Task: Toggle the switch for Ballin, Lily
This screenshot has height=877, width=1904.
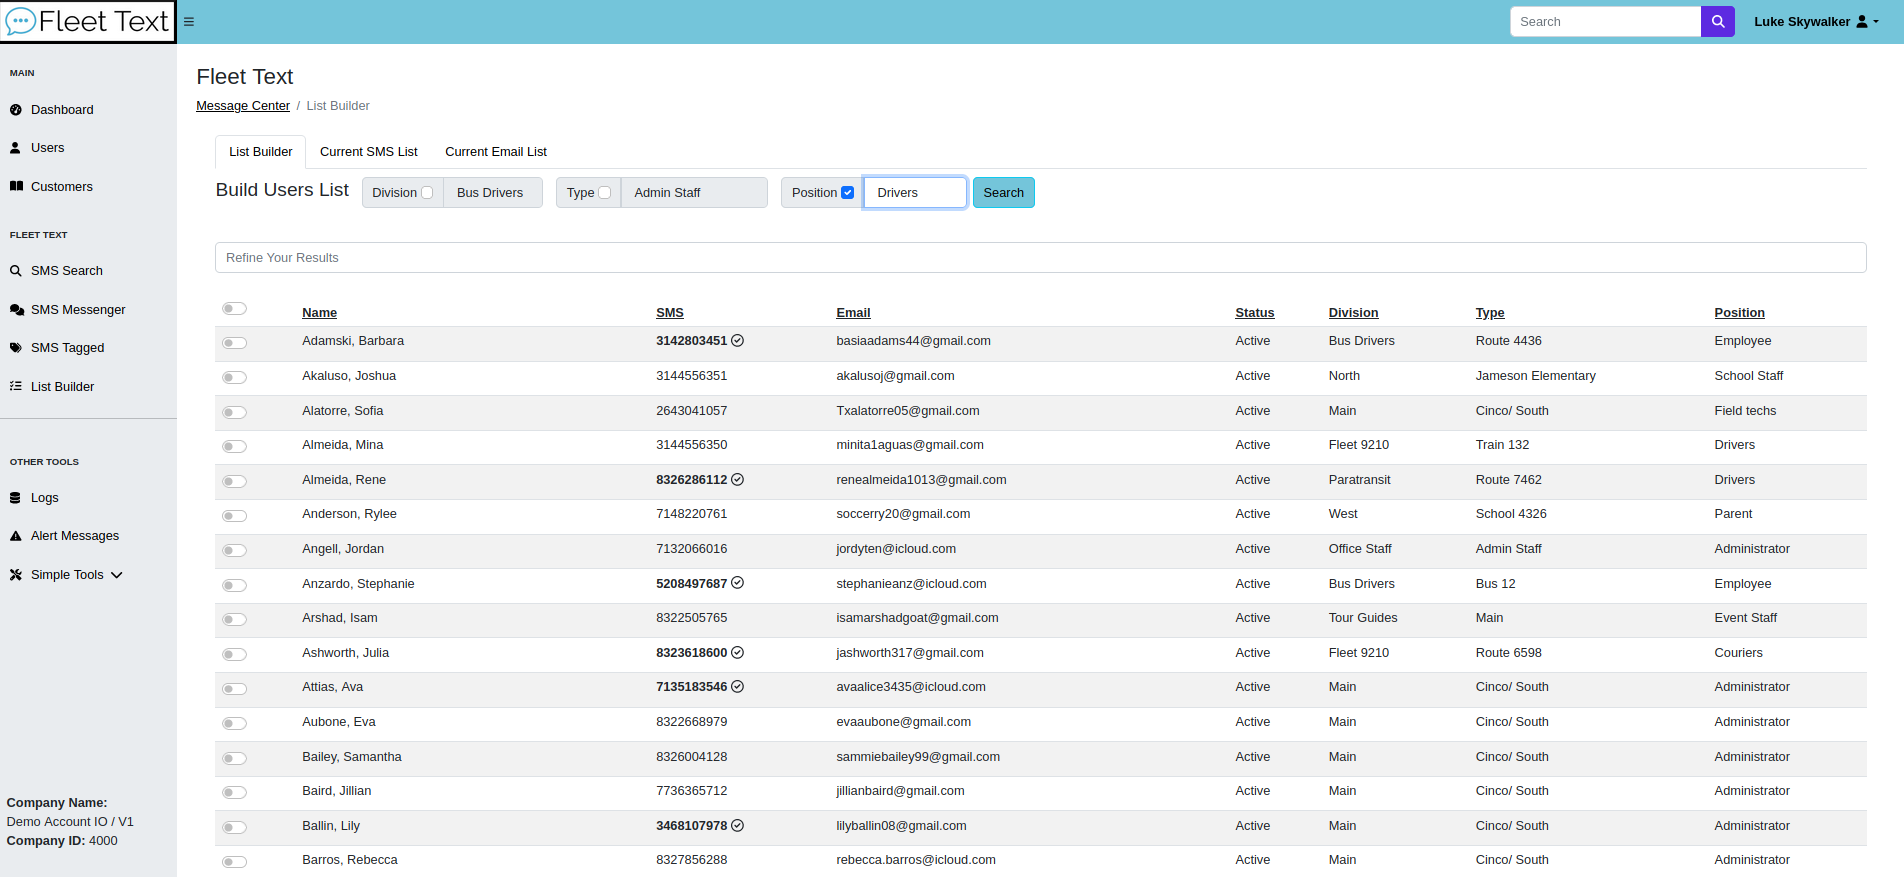Action: pyautogui.click(x=234, y=828)
